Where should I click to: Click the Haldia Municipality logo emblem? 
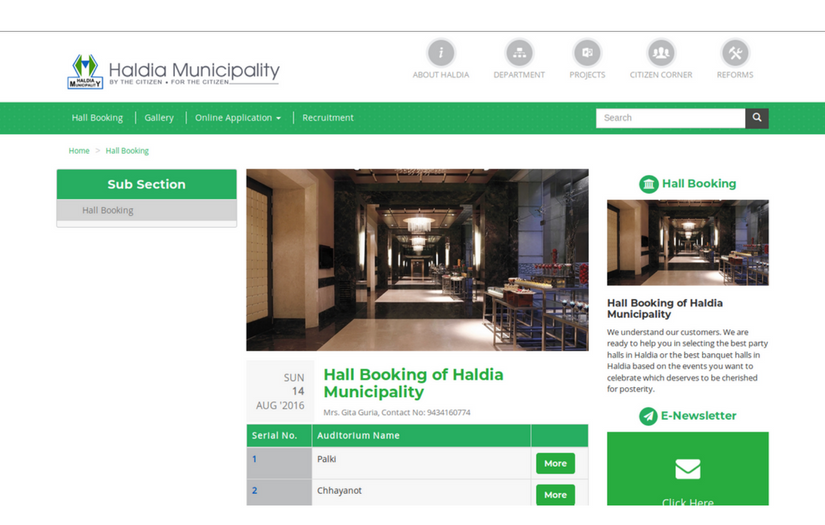coord(85,72)
